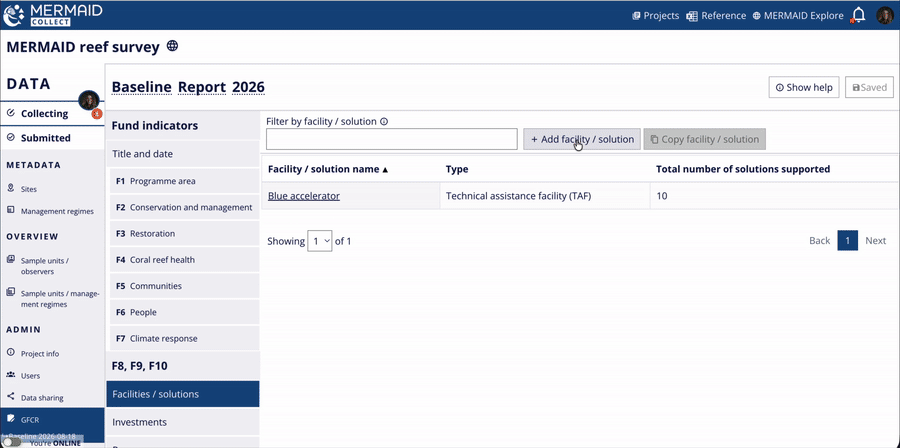900x448 pixels.
Task: Click the info icon beside the filter label
Action: [x=384, y=122]
